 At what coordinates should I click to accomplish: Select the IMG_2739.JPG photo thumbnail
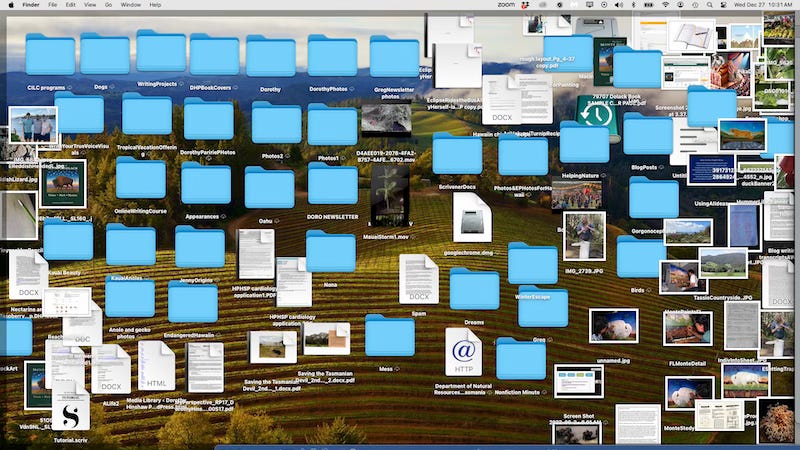[x=584, y=236]
